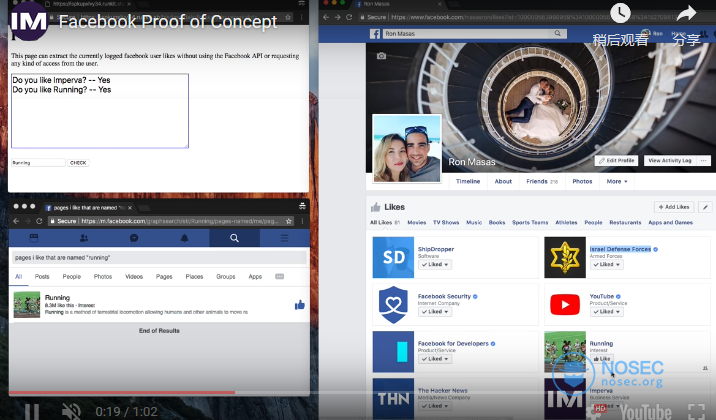This screenshot has width=716, height=420.
Task: Open the Facebook Proof of Concept title
Action: click(168, 21)
